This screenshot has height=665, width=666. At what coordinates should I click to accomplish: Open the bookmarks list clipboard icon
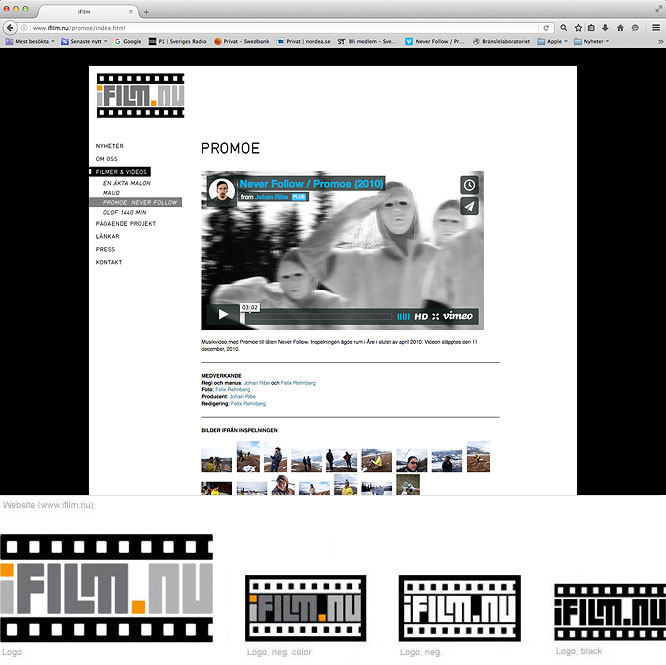click(x=591, y=28)
